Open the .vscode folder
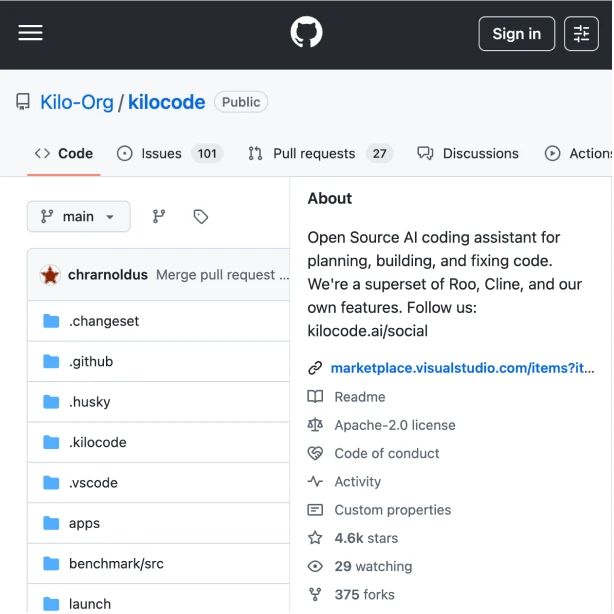 click(x=93, y=482)
